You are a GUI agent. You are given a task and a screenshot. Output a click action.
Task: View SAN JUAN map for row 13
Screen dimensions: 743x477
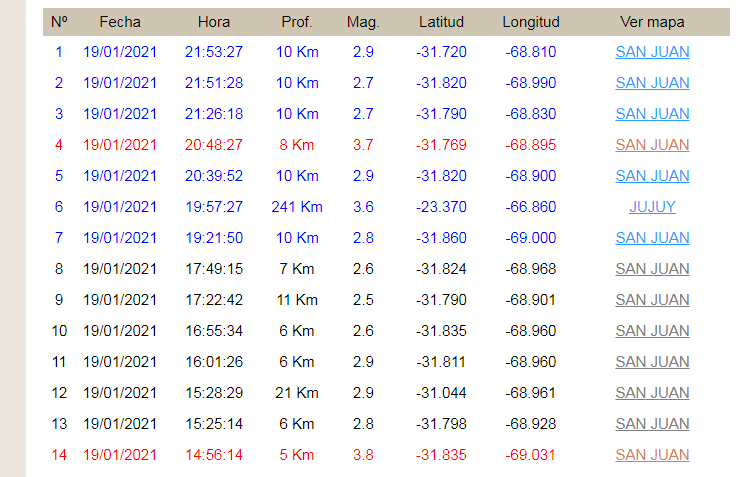point(652,424)
